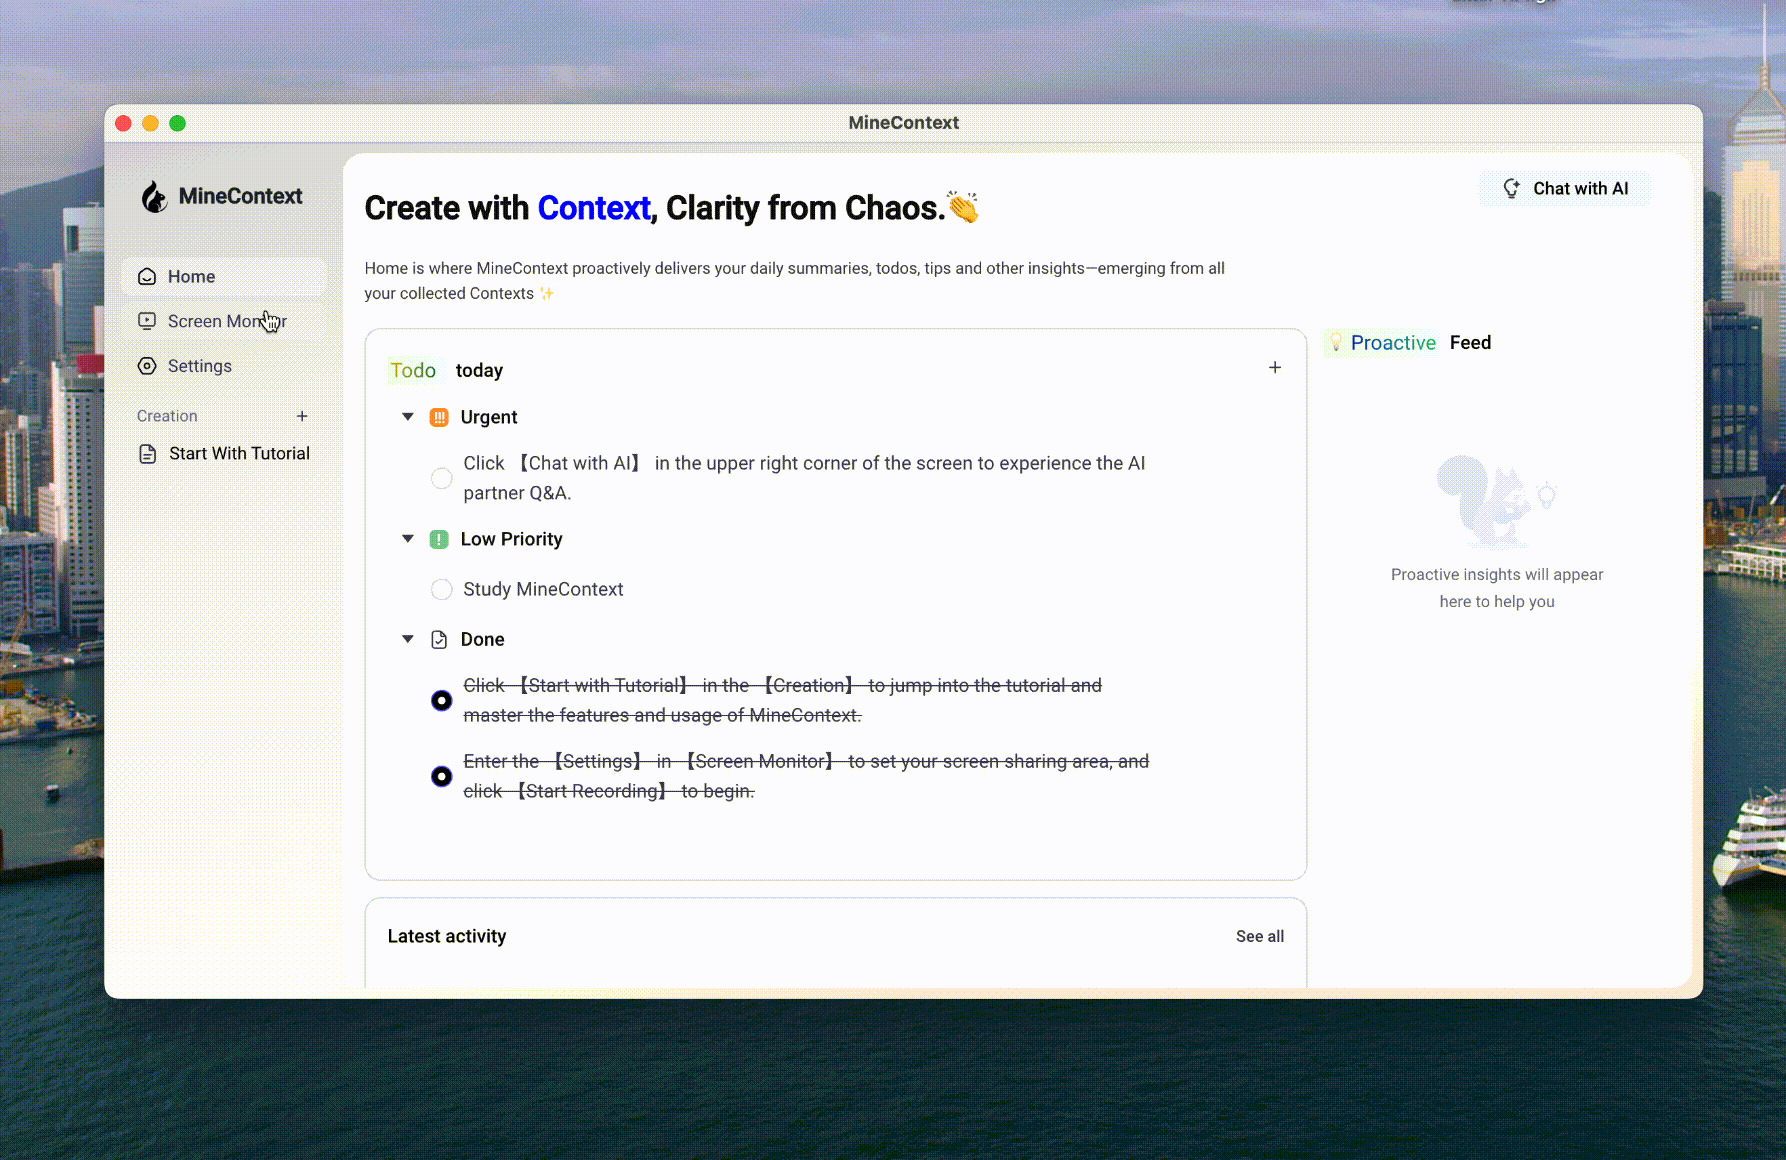
Task: Check off the Chat with AI todo
Action: (441, 478)
